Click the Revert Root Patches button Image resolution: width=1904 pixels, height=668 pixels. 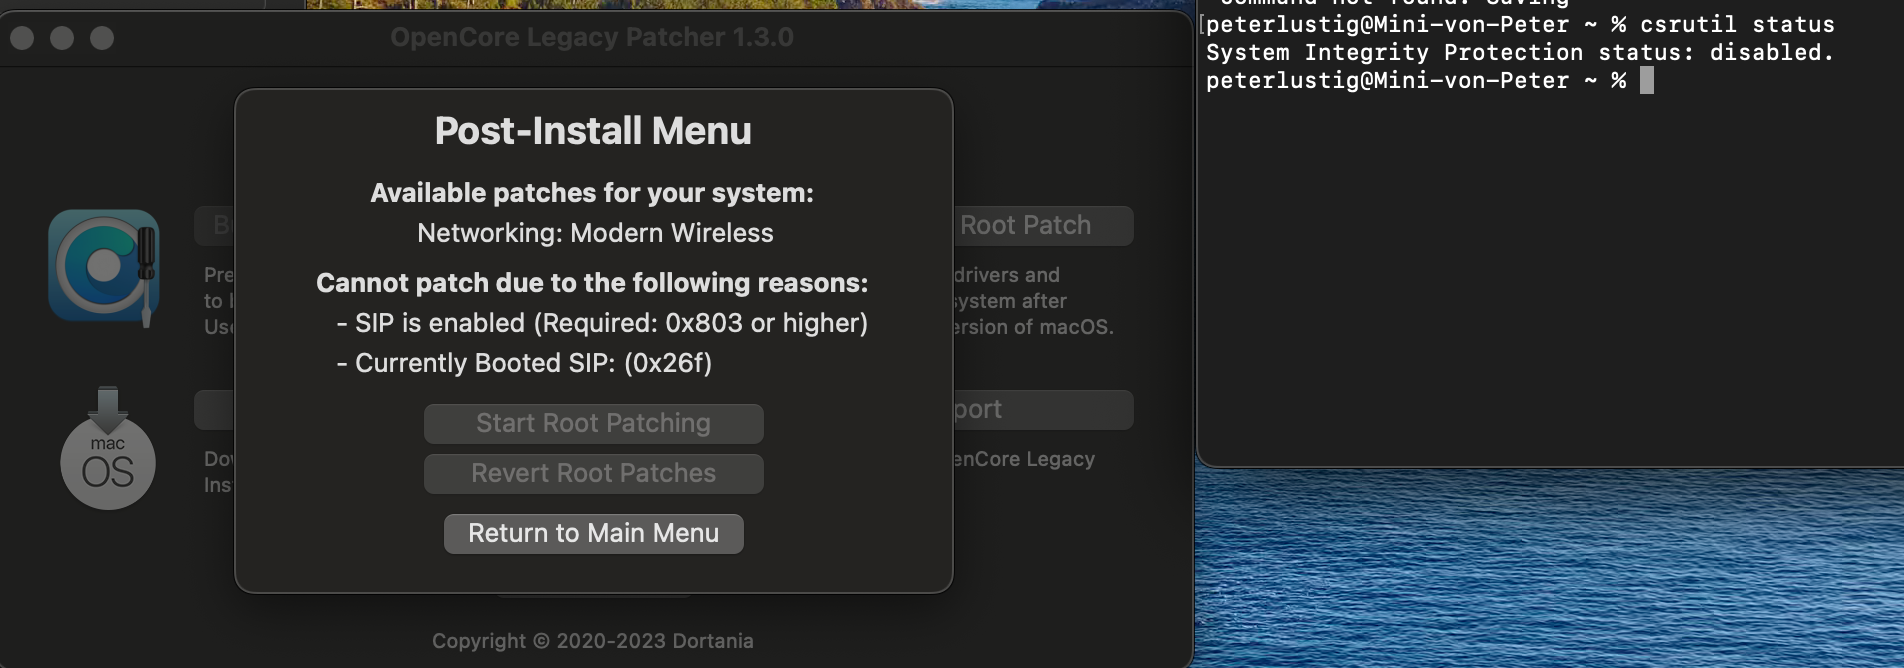tap(593, 473)
